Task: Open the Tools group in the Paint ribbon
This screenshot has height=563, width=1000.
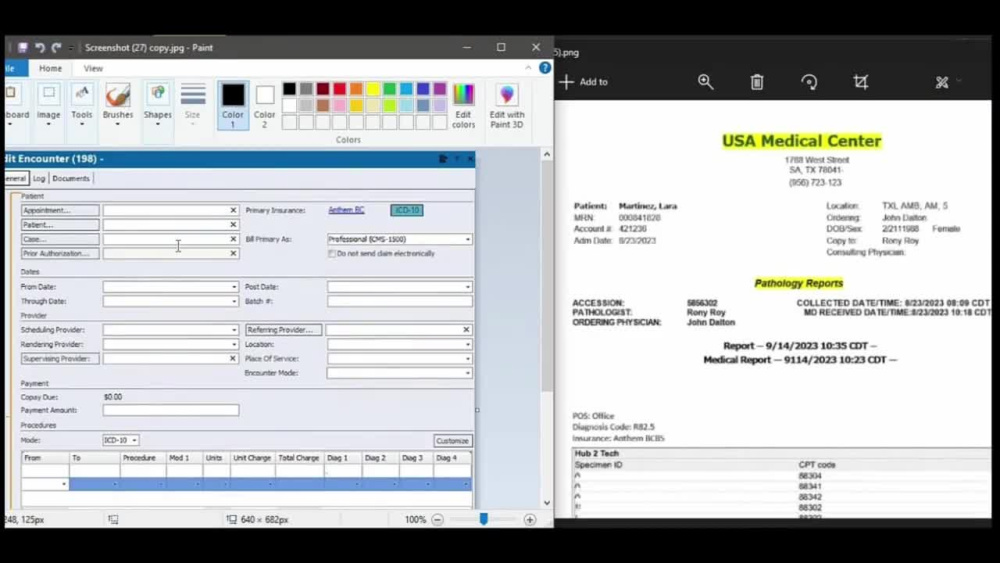Action: coord(82,105)
